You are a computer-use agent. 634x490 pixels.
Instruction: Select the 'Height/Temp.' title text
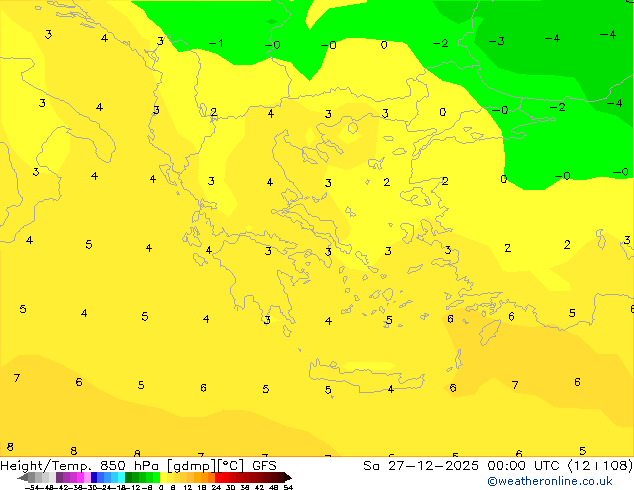coord(47,466)
